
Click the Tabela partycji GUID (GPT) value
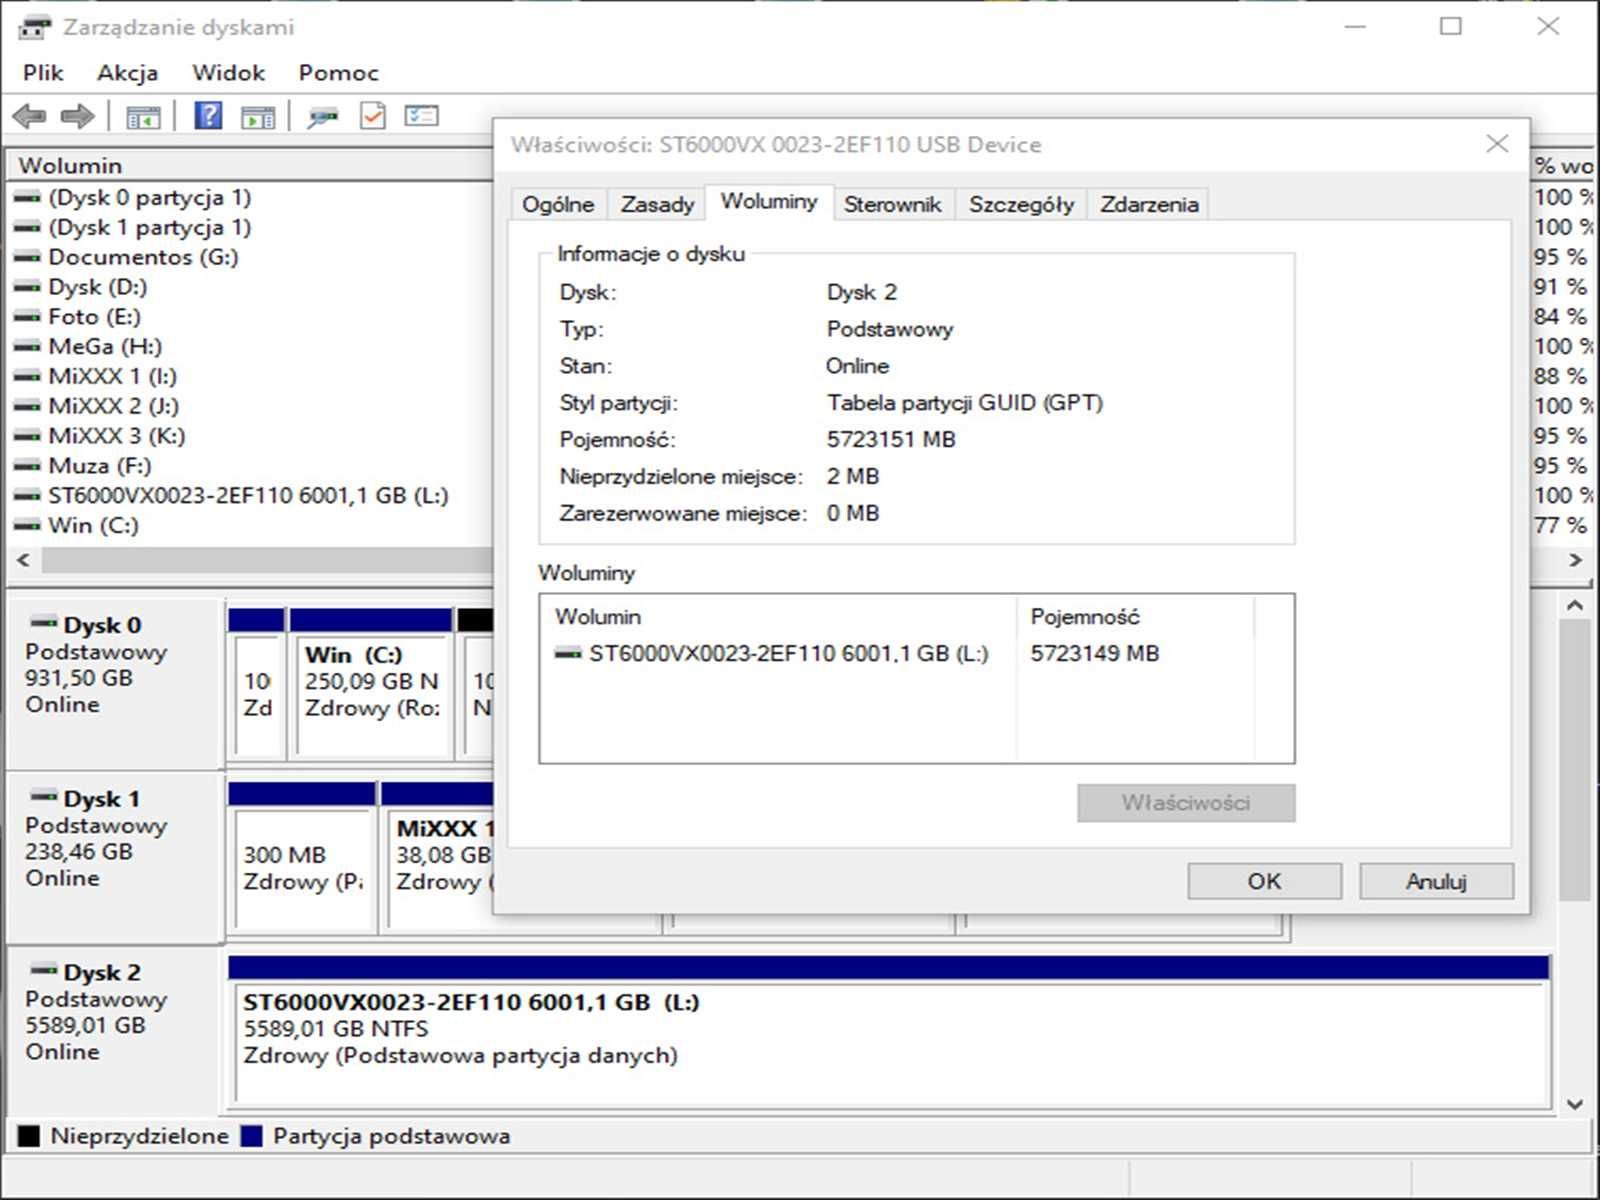pos(964,403)
